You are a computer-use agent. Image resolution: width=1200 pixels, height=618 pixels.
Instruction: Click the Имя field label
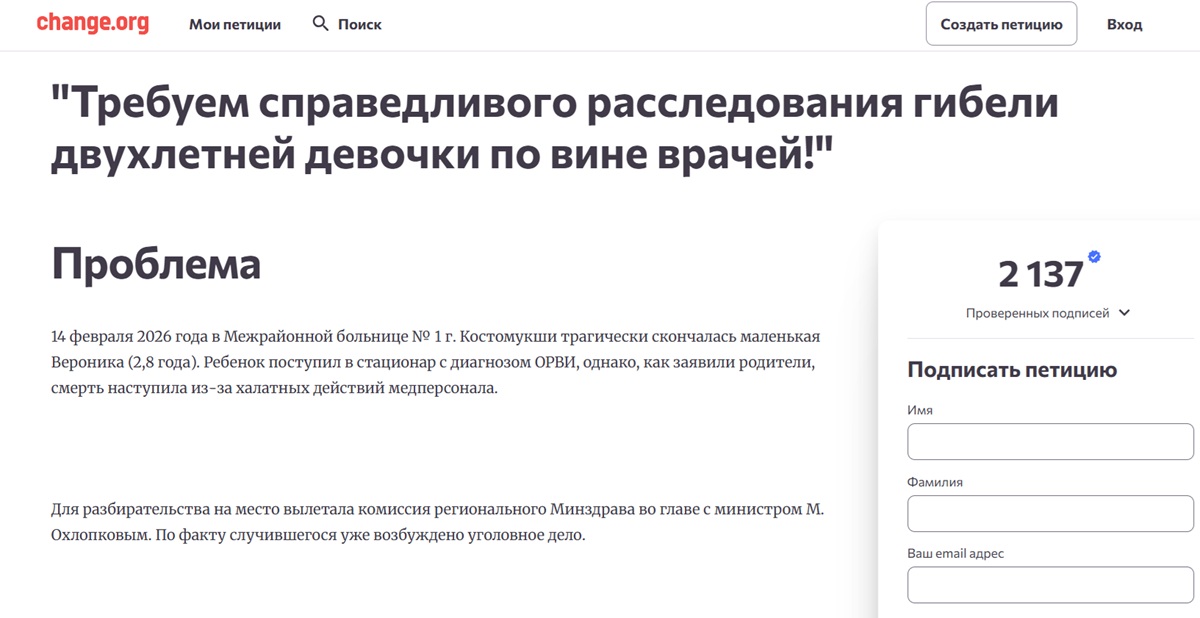pyautogui.click(x=920, y=410)
